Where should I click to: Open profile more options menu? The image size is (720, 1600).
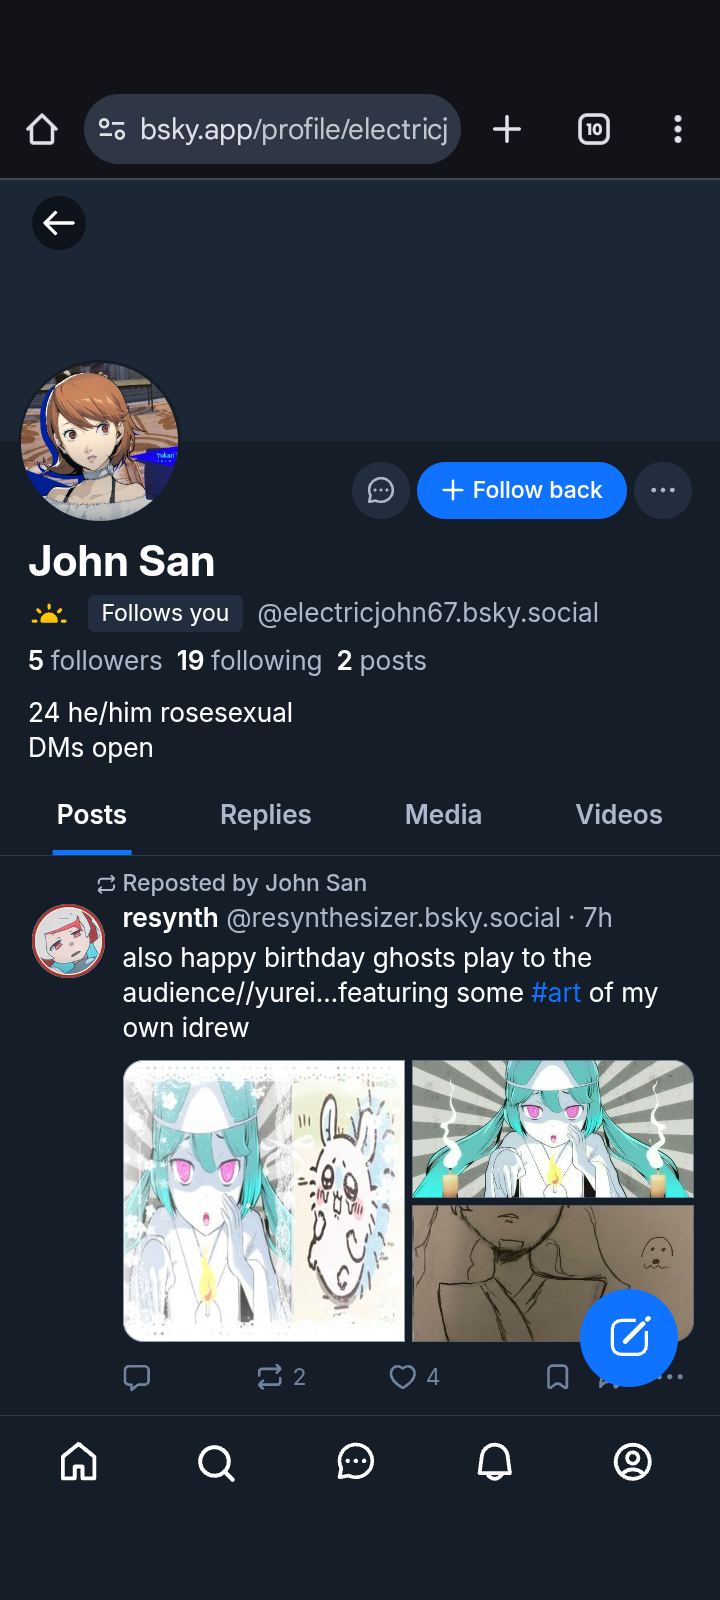click(663, 490)
